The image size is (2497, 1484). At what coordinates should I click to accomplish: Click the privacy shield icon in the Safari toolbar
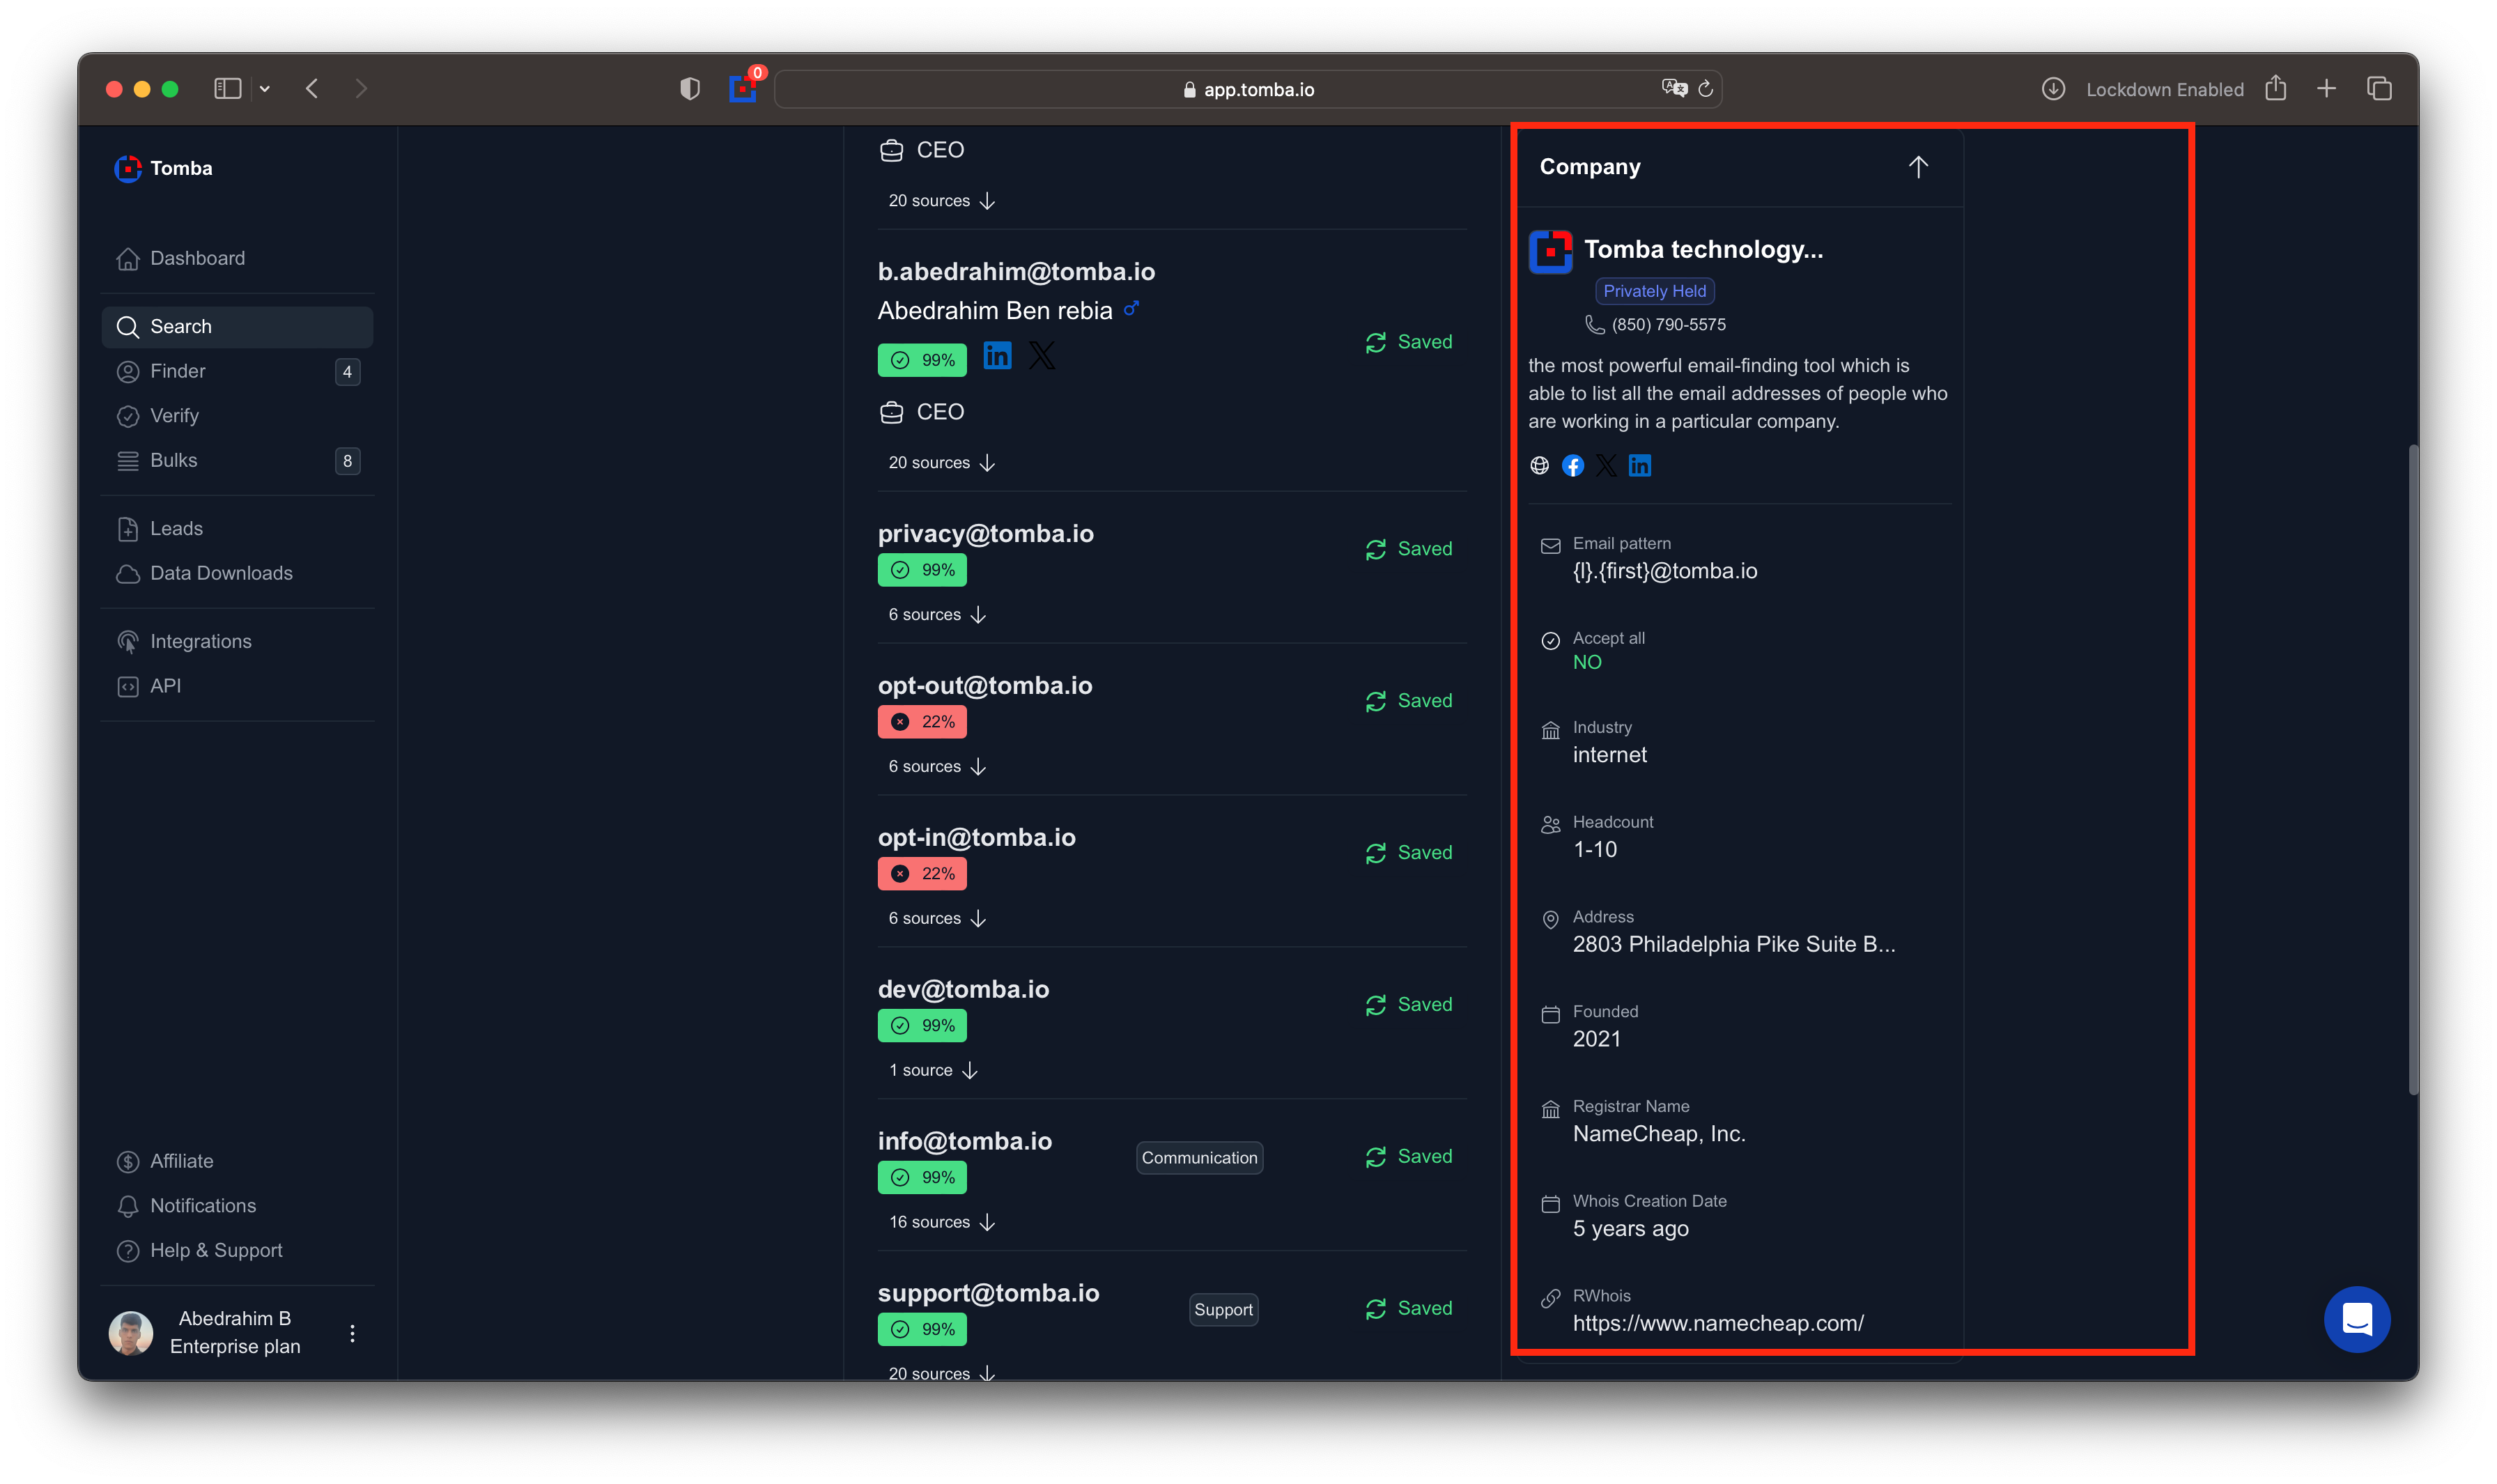(689, 89)
